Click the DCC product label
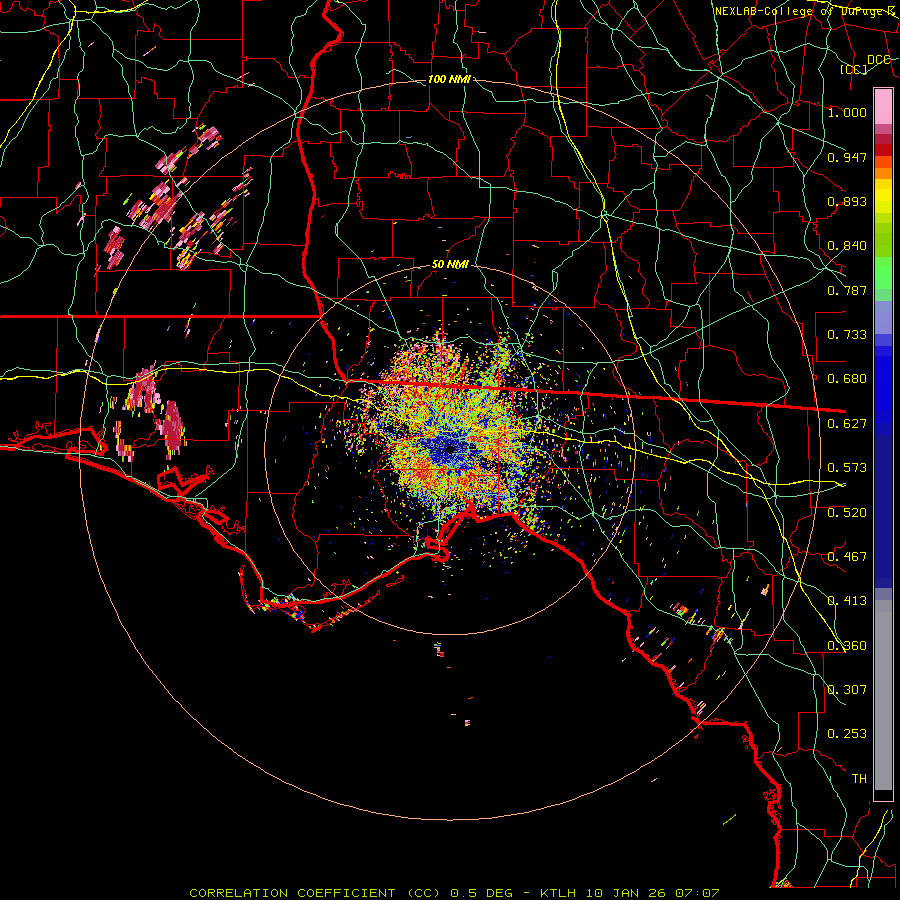 pyautogui.click(x=878, y=60)
